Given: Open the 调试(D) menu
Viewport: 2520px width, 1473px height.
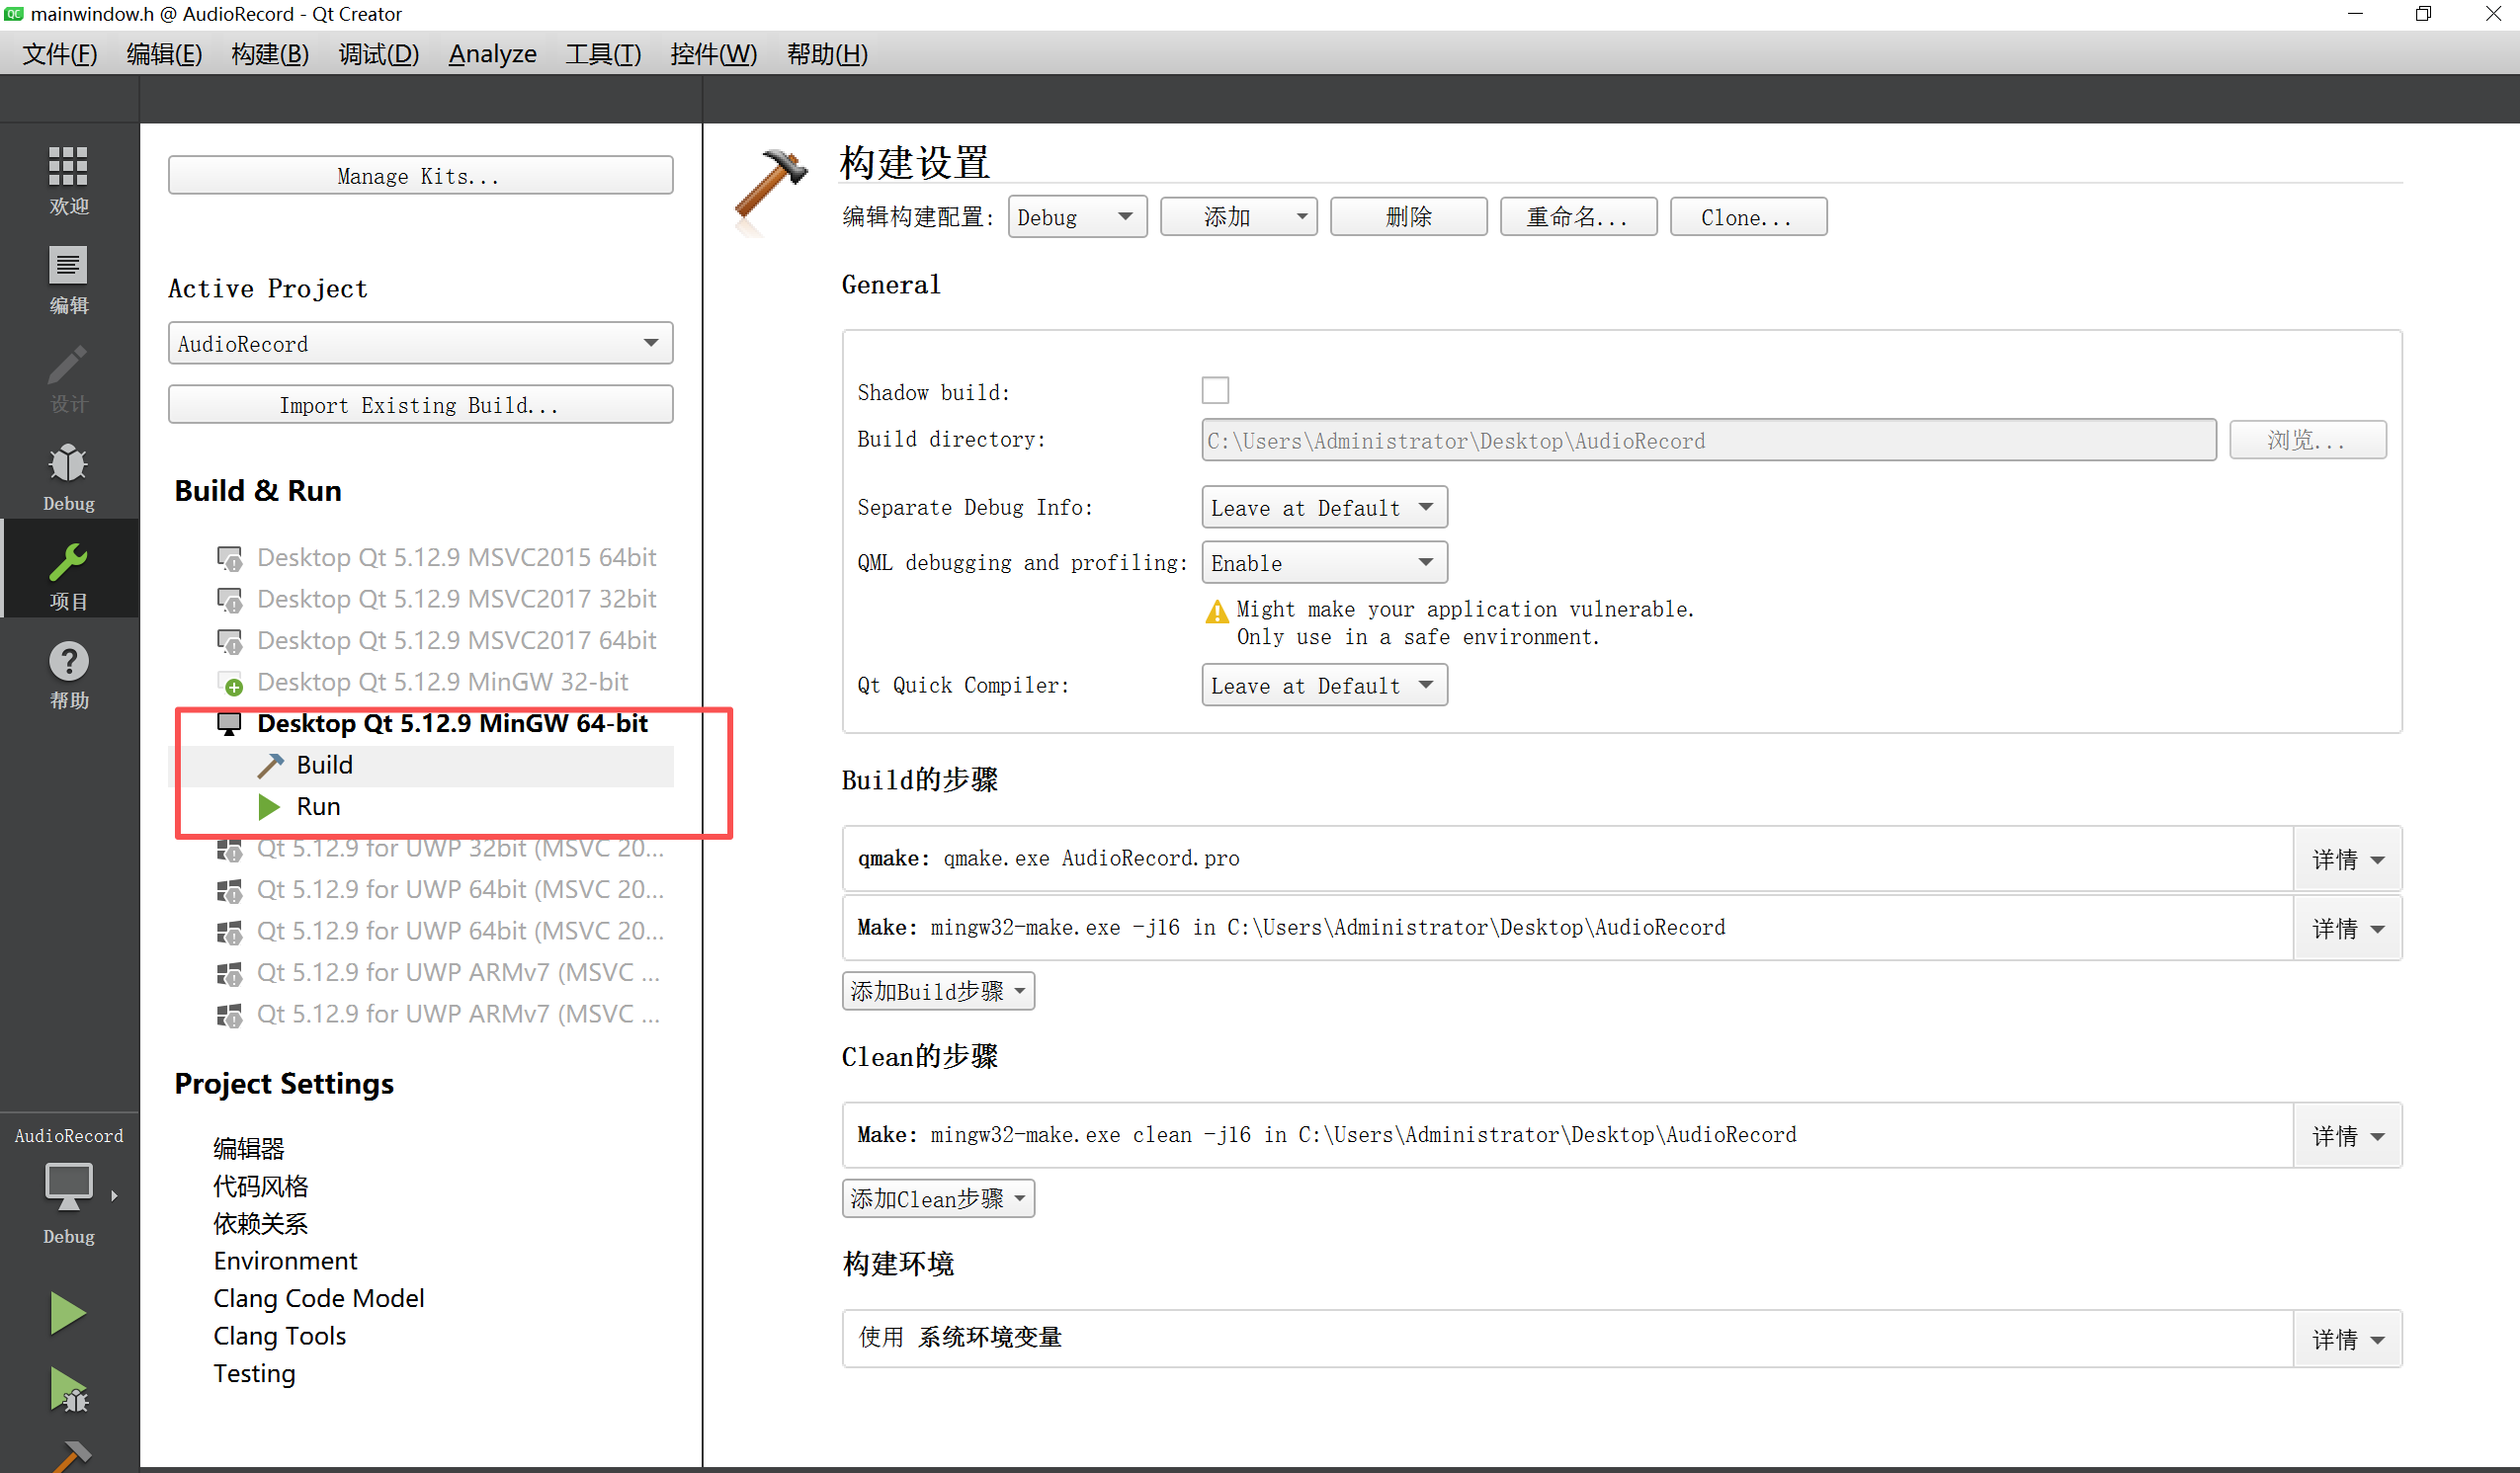Looking at the screenshot, I should (x=378, y=54).
